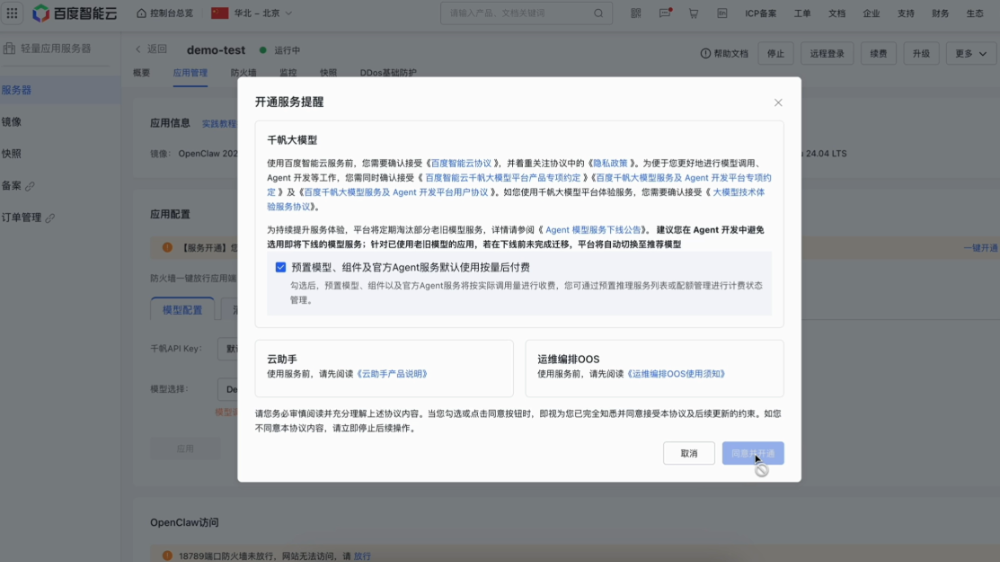Open the message notifications icon
The height and width of the screenshot is (562, 1000).
pyautogui.click(x=665, y=14)
